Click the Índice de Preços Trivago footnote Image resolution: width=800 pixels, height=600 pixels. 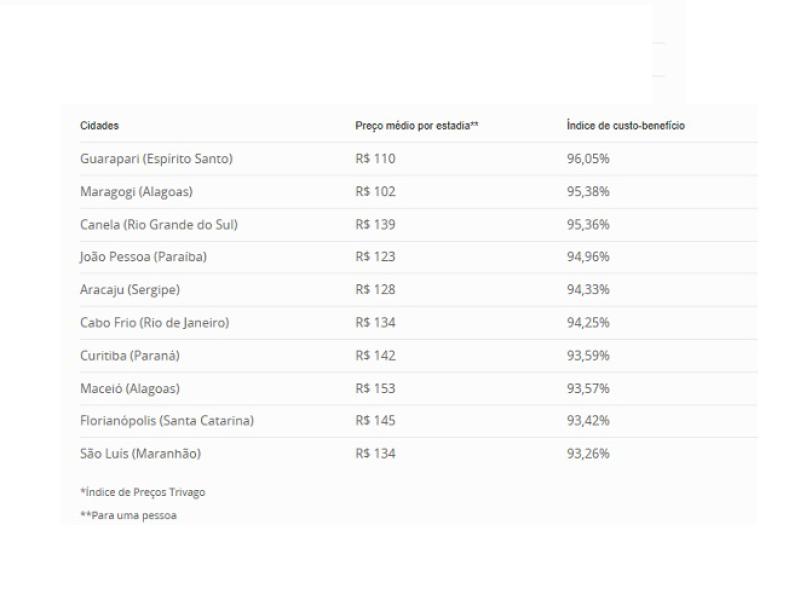pyautogui.click(x=142, y=492)
